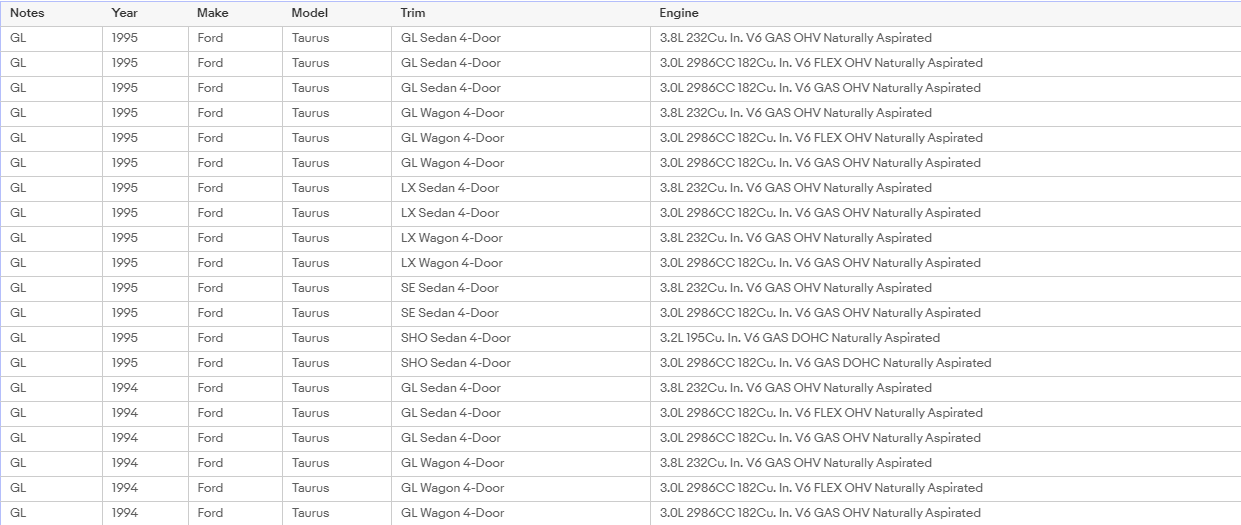
Task: Click the first 1995 GL Sedan 4-Door trim cell
Action: [x=520, y=38]
